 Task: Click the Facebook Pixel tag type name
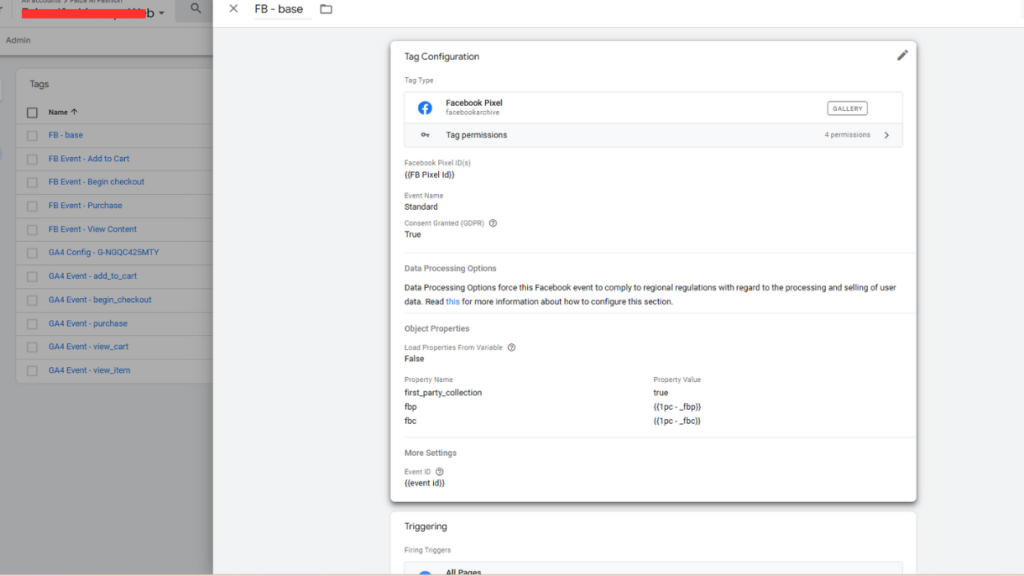coord(473,103)
